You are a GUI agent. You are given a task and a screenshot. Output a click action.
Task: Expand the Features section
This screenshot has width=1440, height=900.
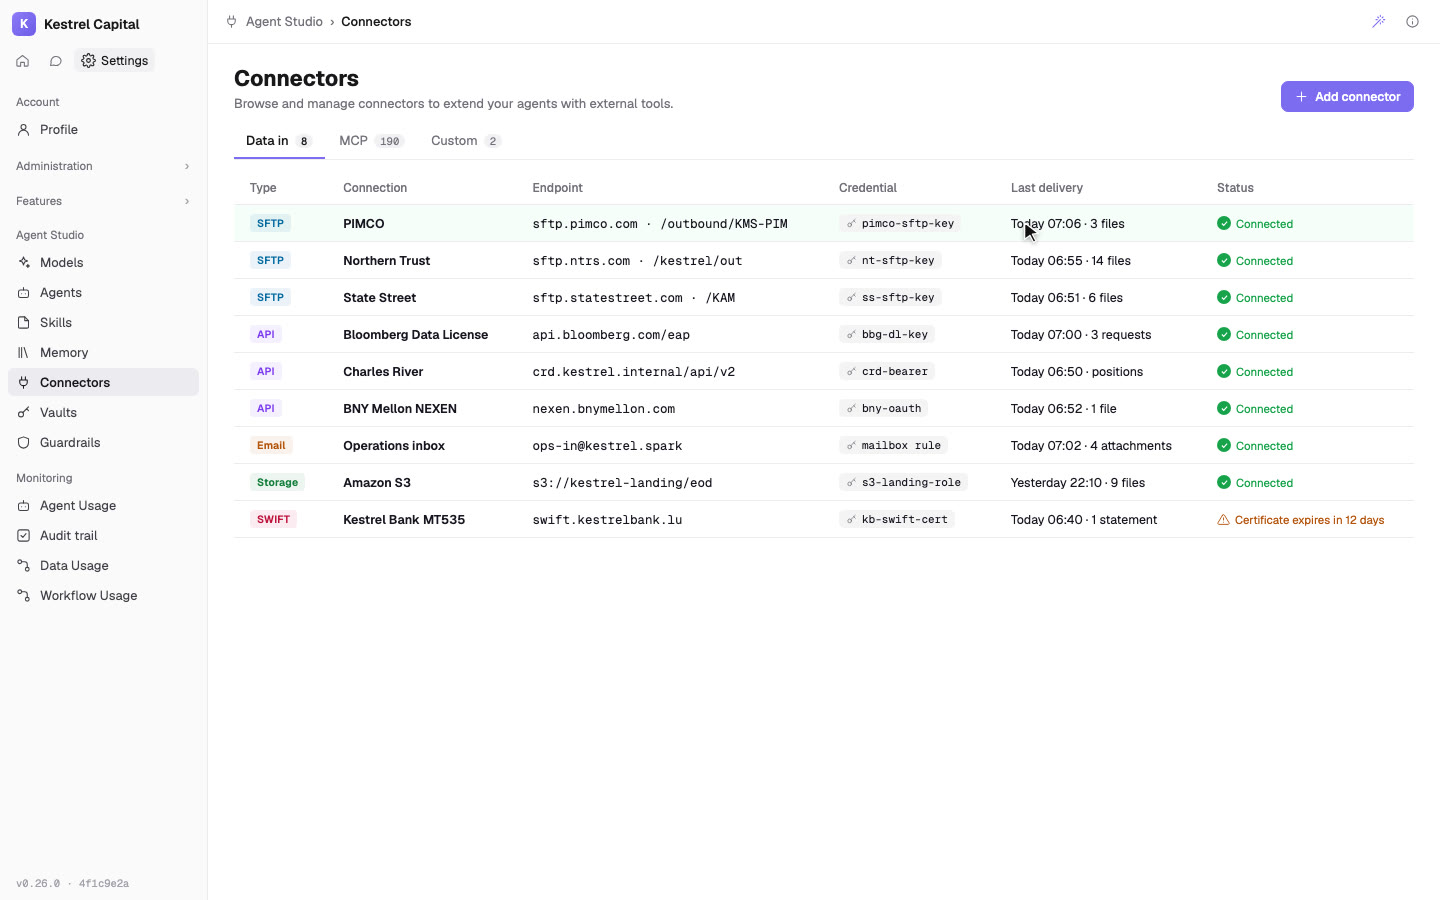coord(103,201)
